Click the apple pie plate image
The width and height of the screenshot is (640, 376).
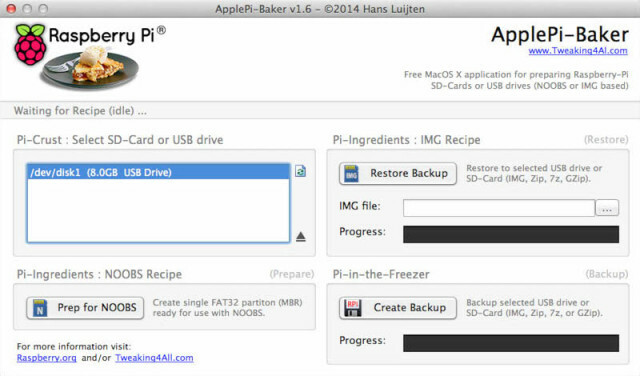pos(90,69)
